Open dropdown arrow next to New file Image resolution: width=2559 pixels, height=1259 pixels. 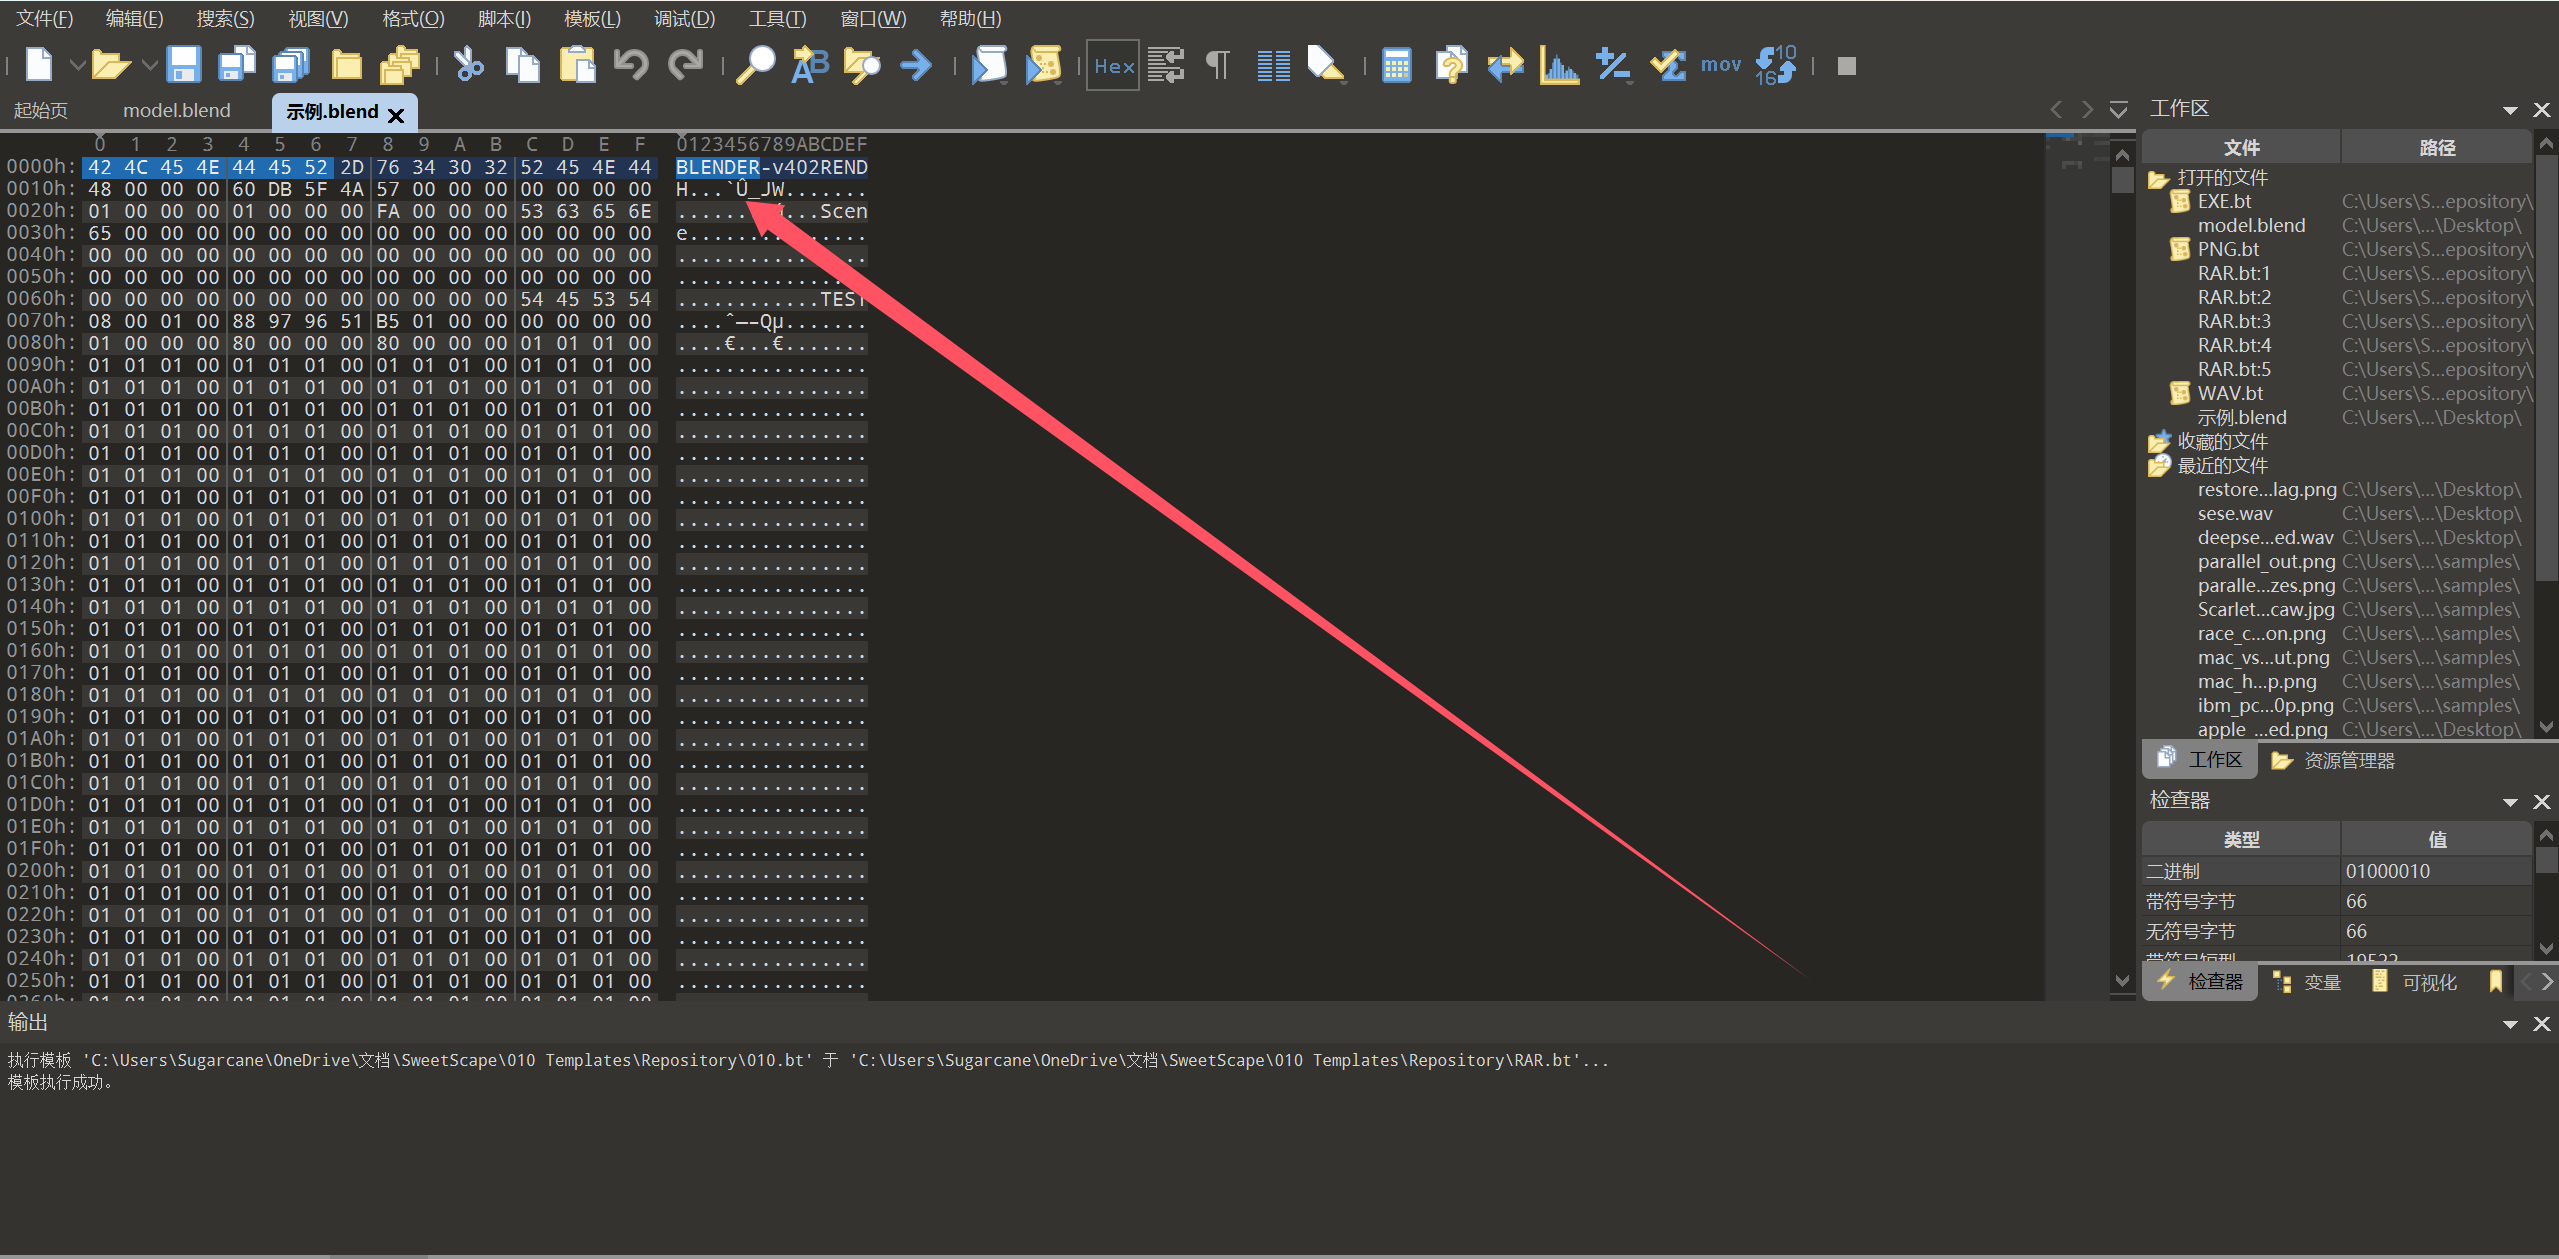77,66
